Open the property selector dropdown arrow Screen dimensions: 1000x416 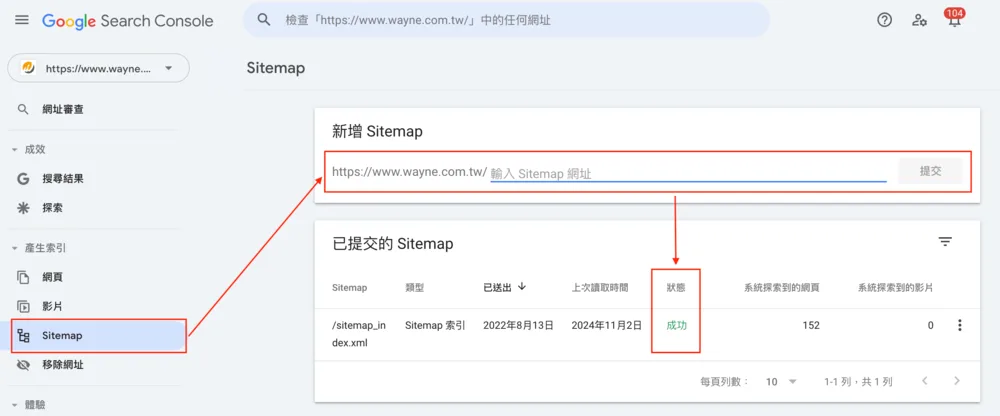click(168, 68)
